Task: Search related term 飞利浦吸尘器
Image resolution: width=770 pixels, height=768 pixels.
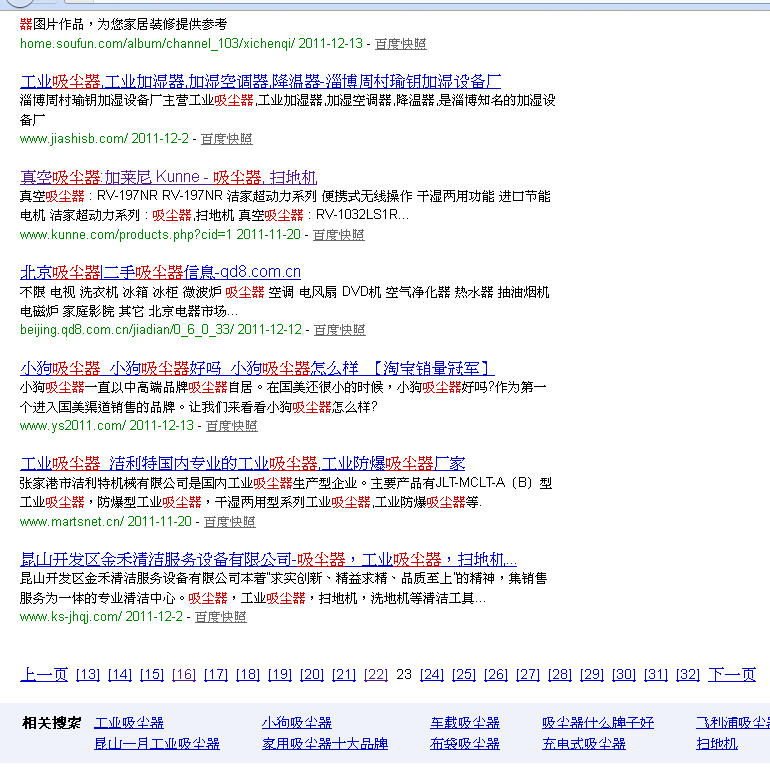Action: coord(733,723)
